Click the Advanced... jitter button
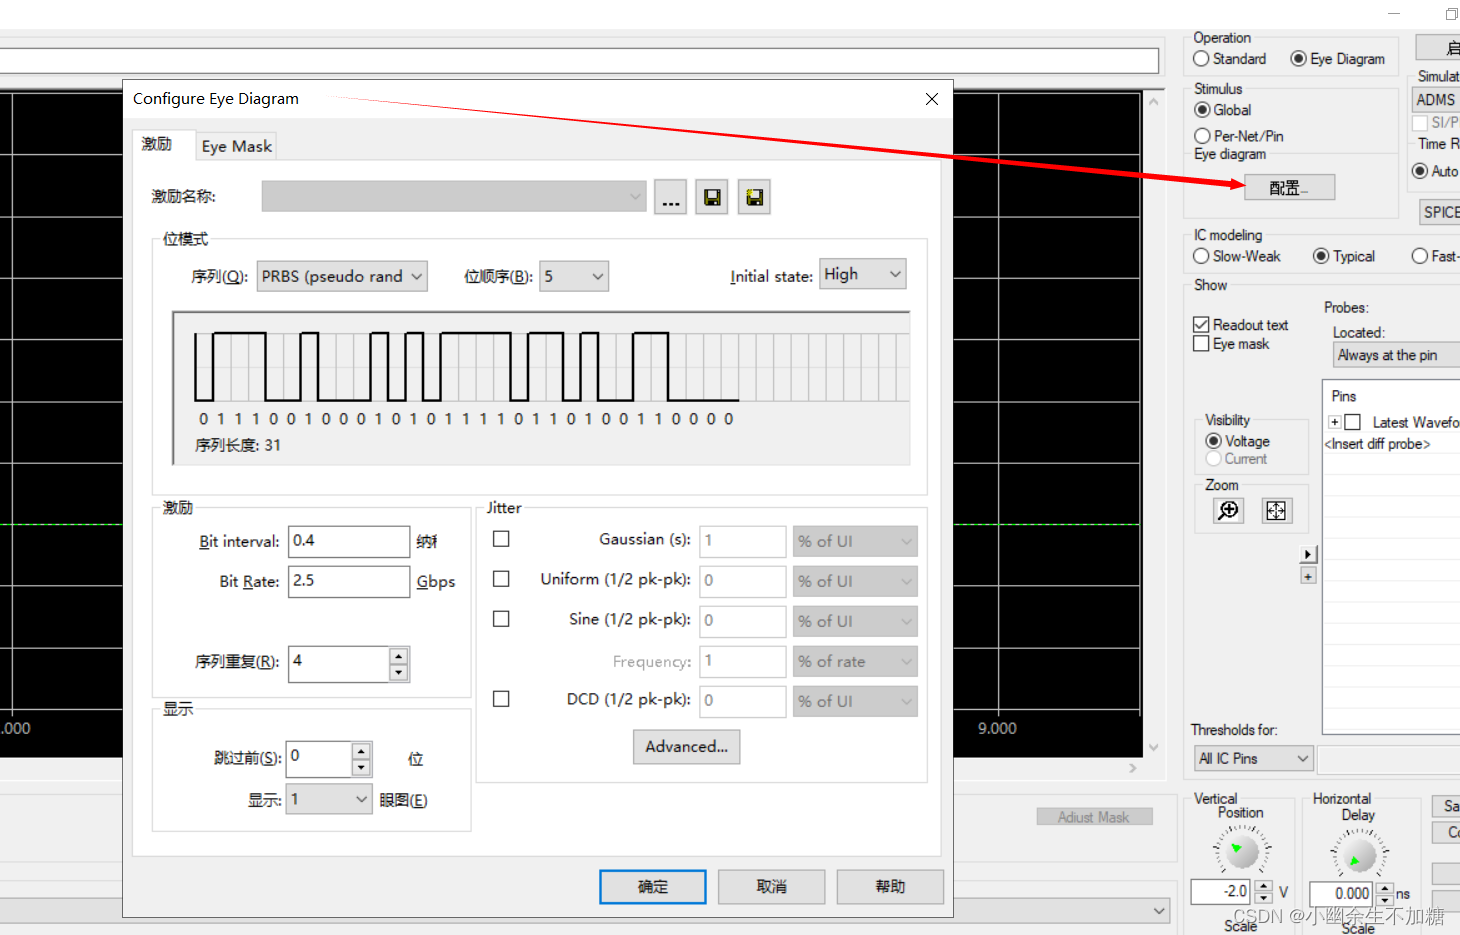 pos(686,747)
